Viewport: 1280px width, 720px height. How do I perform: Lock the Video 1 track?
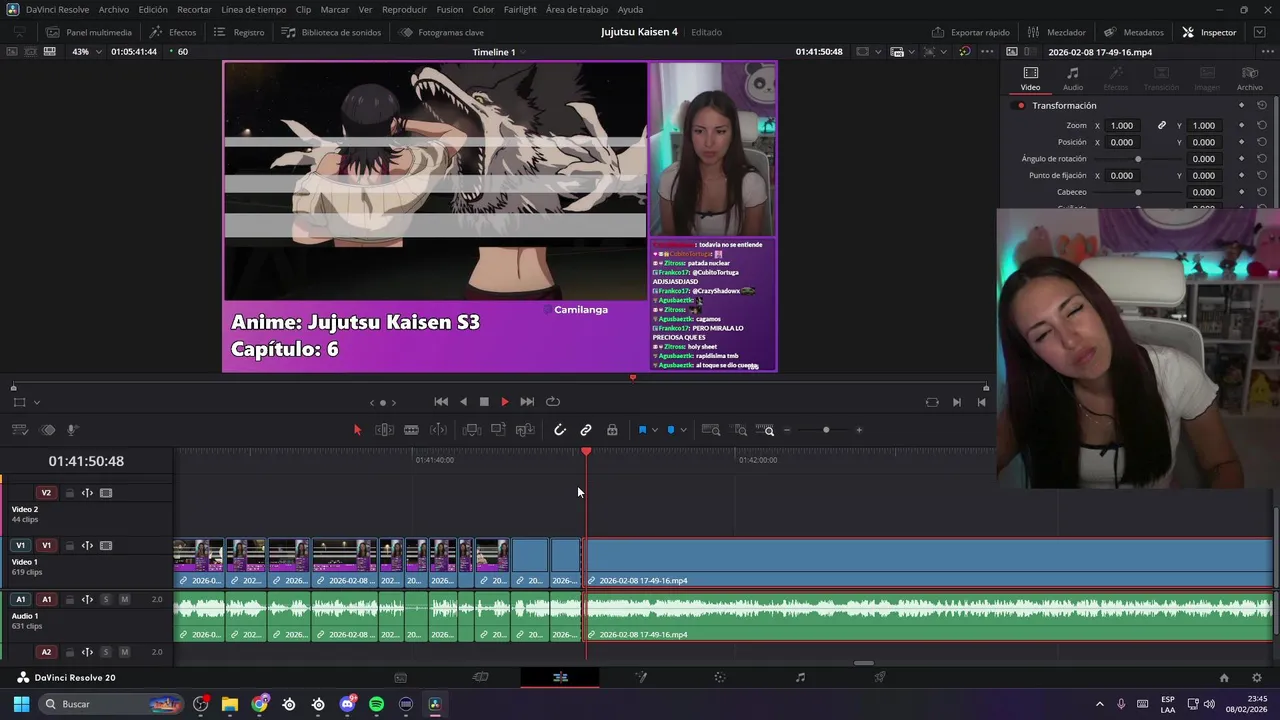coord(69,546)
